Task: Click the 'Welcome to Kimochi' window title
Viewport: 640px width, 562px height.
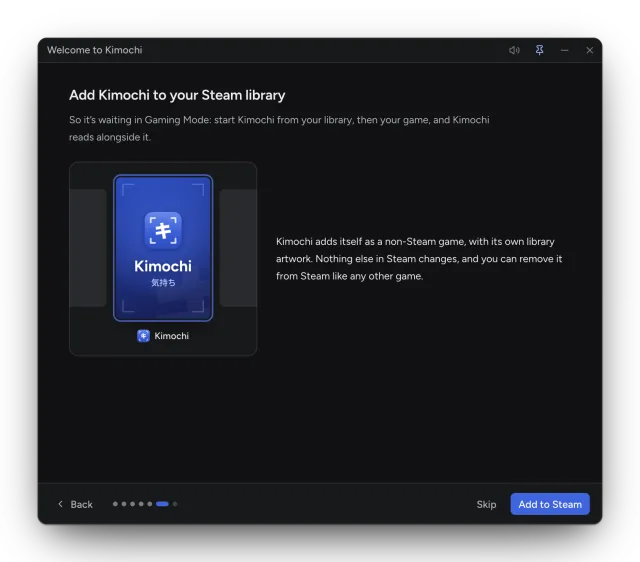Action: (95, 50)
